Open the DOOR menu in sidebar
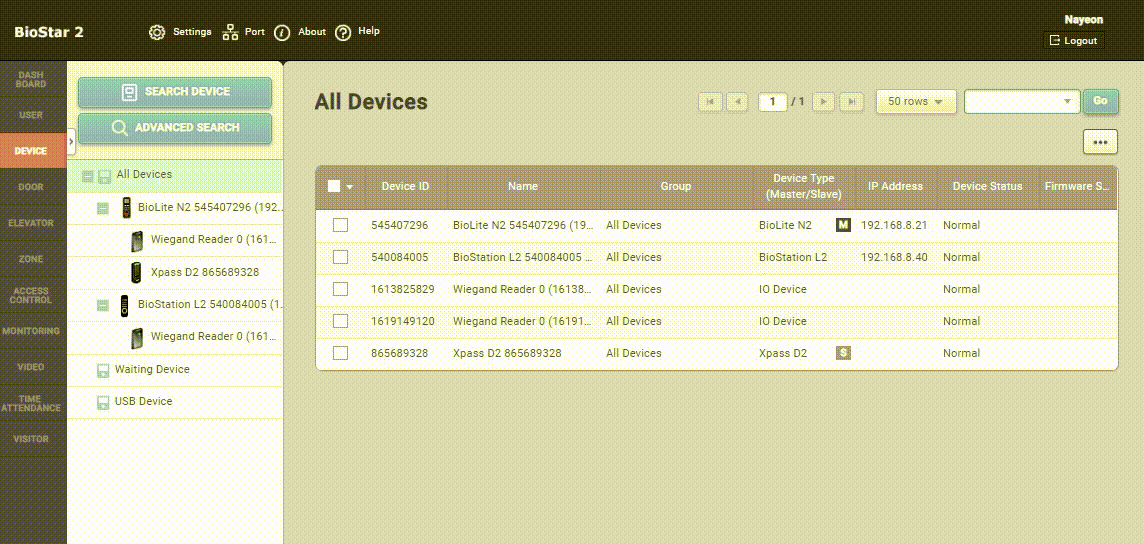 pyautogui.click(x=32, y=187)
